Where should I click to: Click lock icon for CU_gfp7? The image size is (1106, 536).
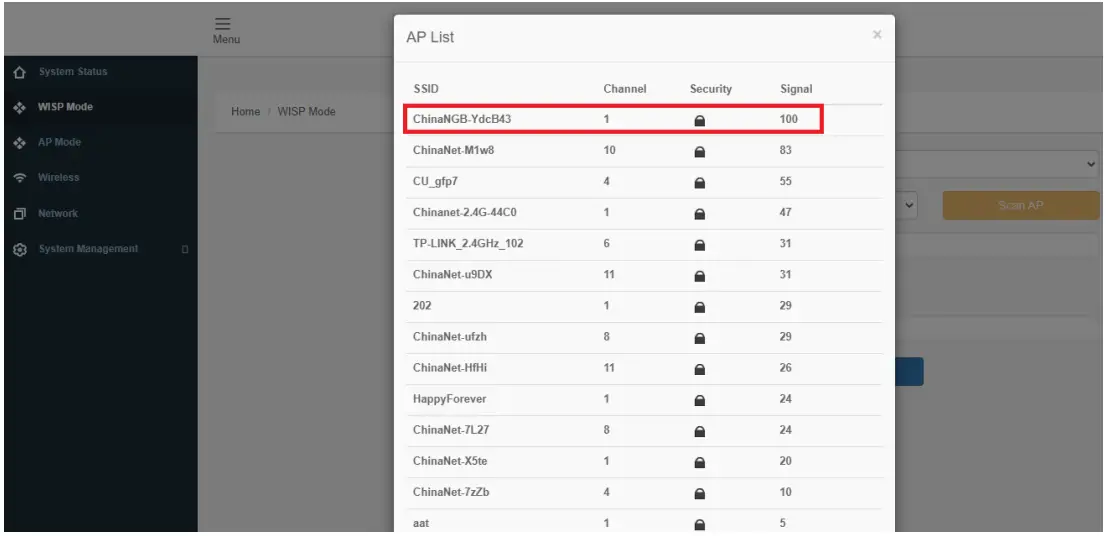[x=700, y=181]
